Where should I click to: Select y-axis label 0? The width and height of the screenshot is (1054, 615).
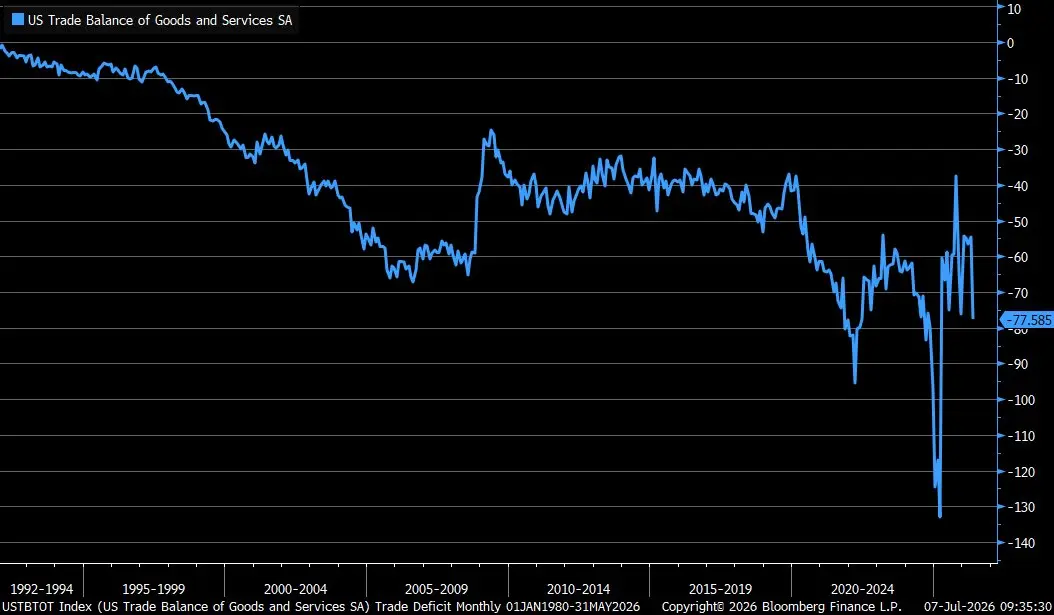coord(1010,43)
